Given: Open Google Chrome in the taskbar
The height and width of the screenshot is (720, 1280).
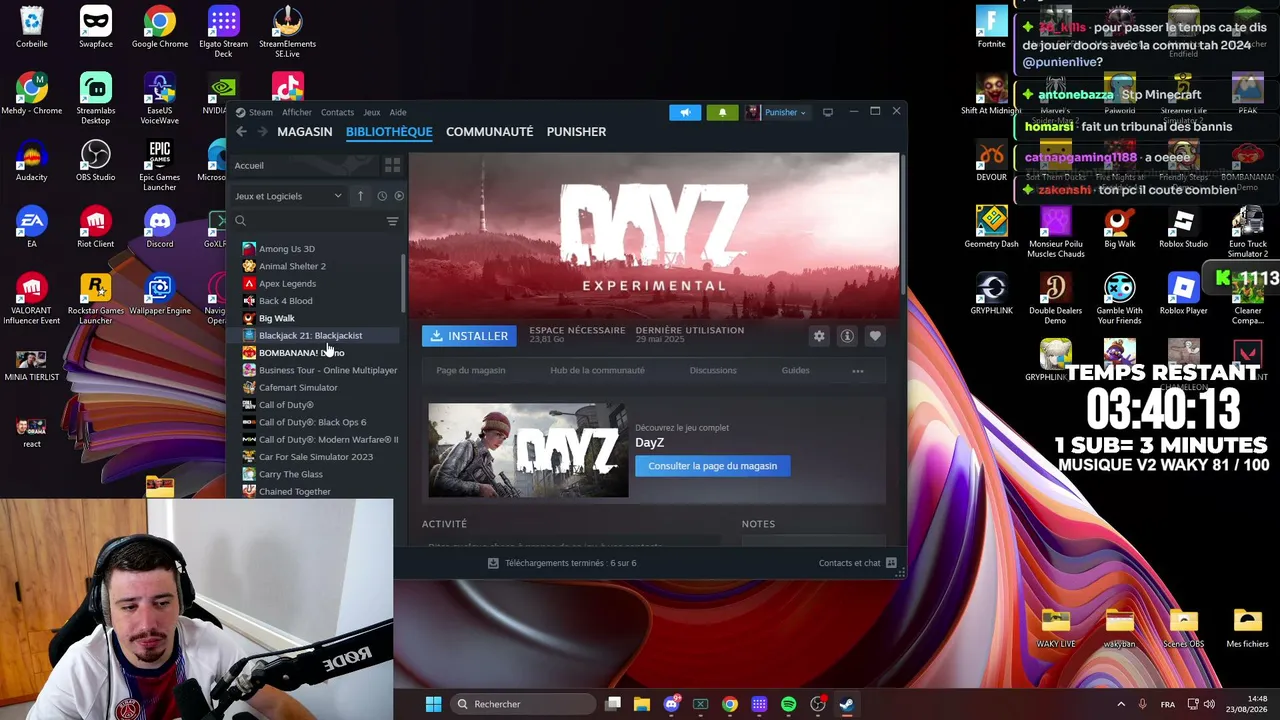Looking at the screenshot, I should pyautogui.click(x=730, y=704).
